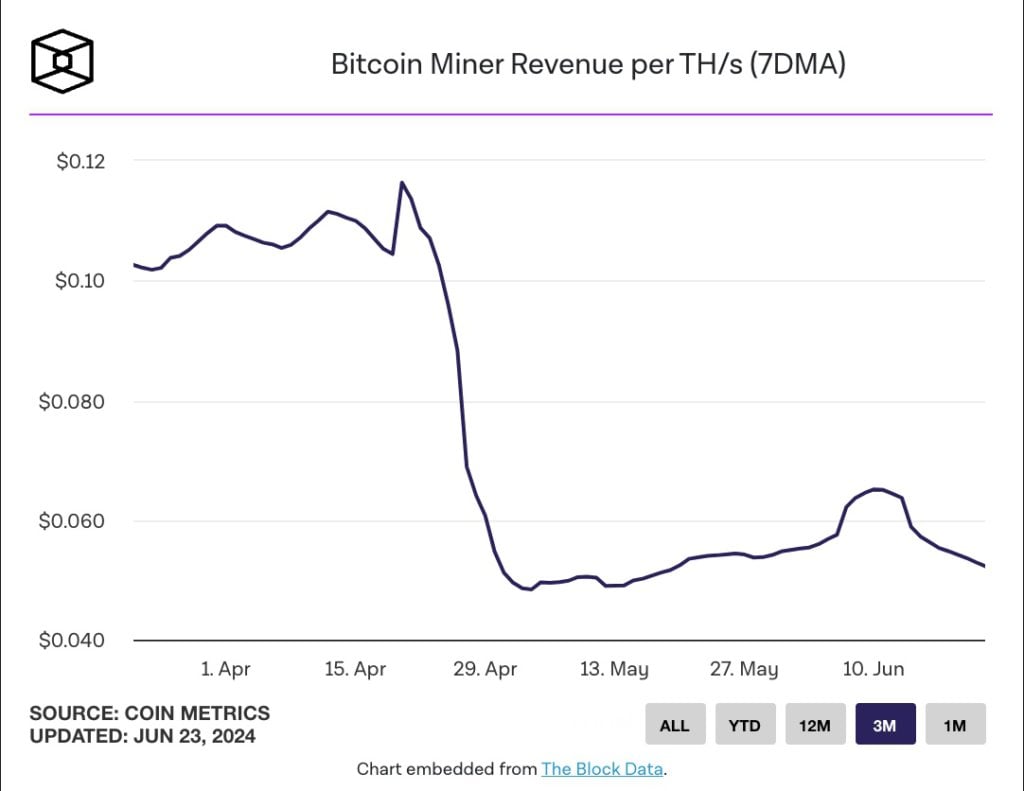Select the ALL time range button
Image resolution: width=1024 pixels, height=791 pixels.
675,725
